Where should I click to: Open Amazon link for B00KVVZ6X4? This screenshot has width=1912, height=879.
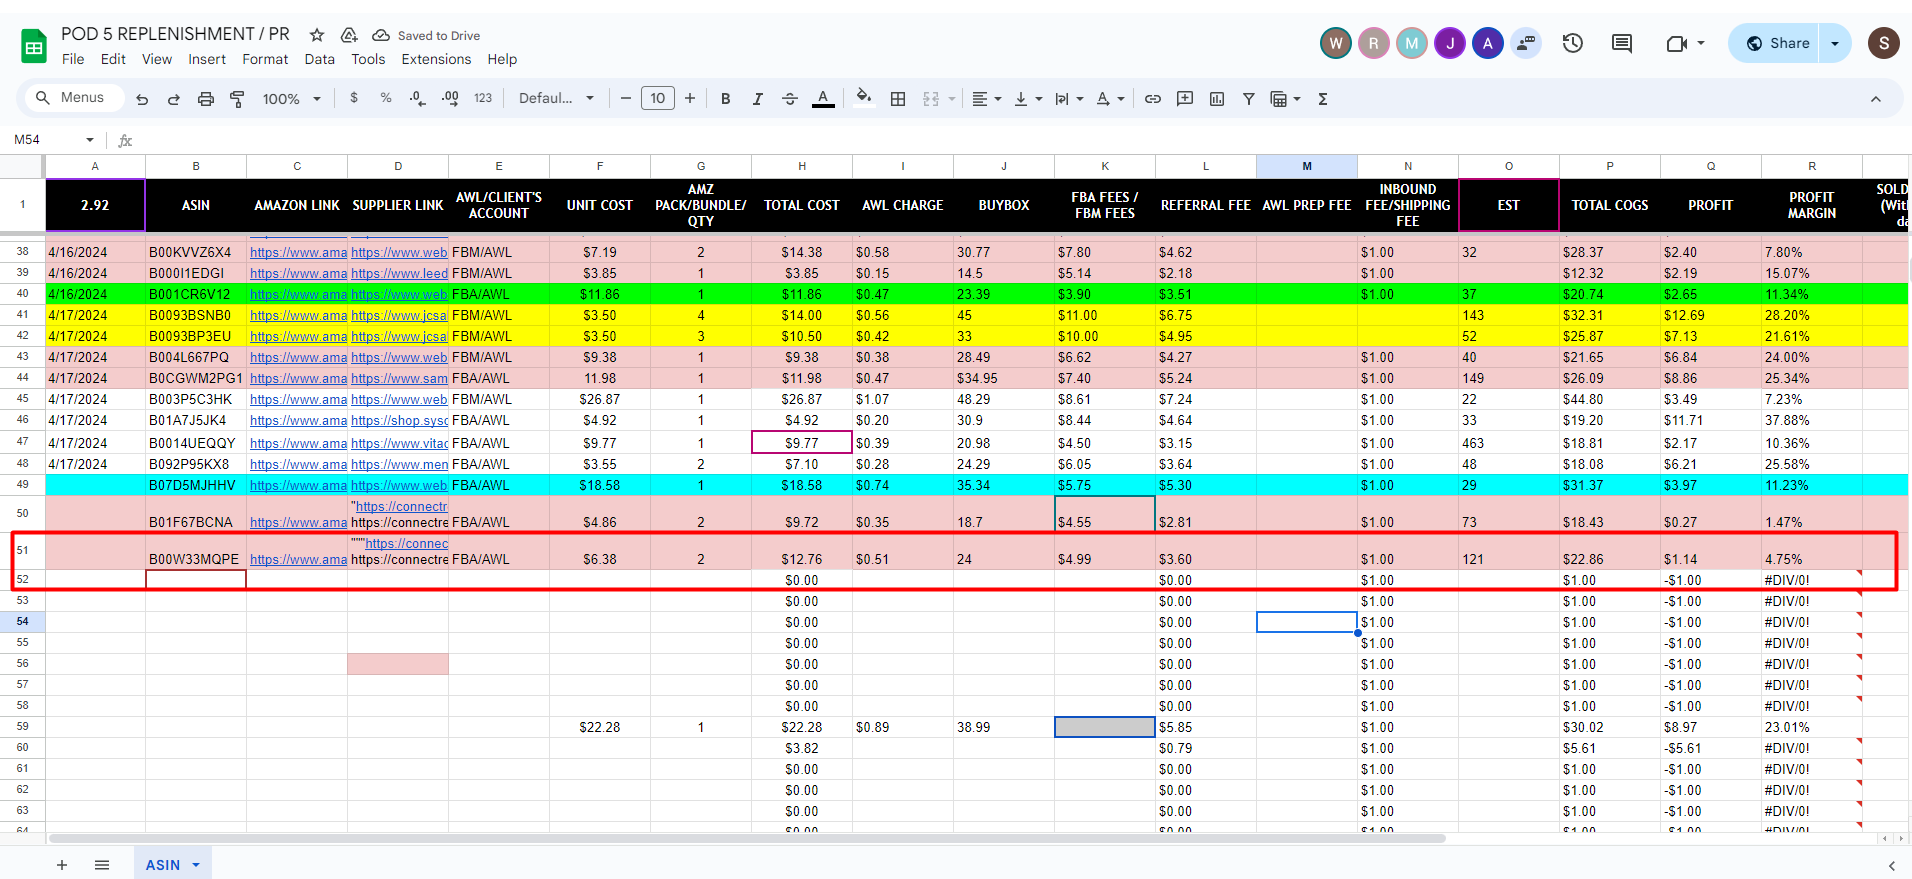(x=298, y=252)
